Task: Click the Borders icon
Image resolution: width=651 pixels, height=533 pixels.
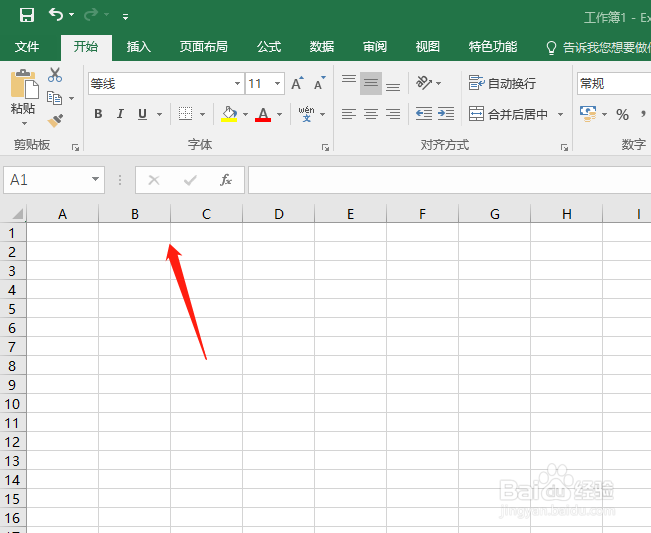Action: coord(185,114)
